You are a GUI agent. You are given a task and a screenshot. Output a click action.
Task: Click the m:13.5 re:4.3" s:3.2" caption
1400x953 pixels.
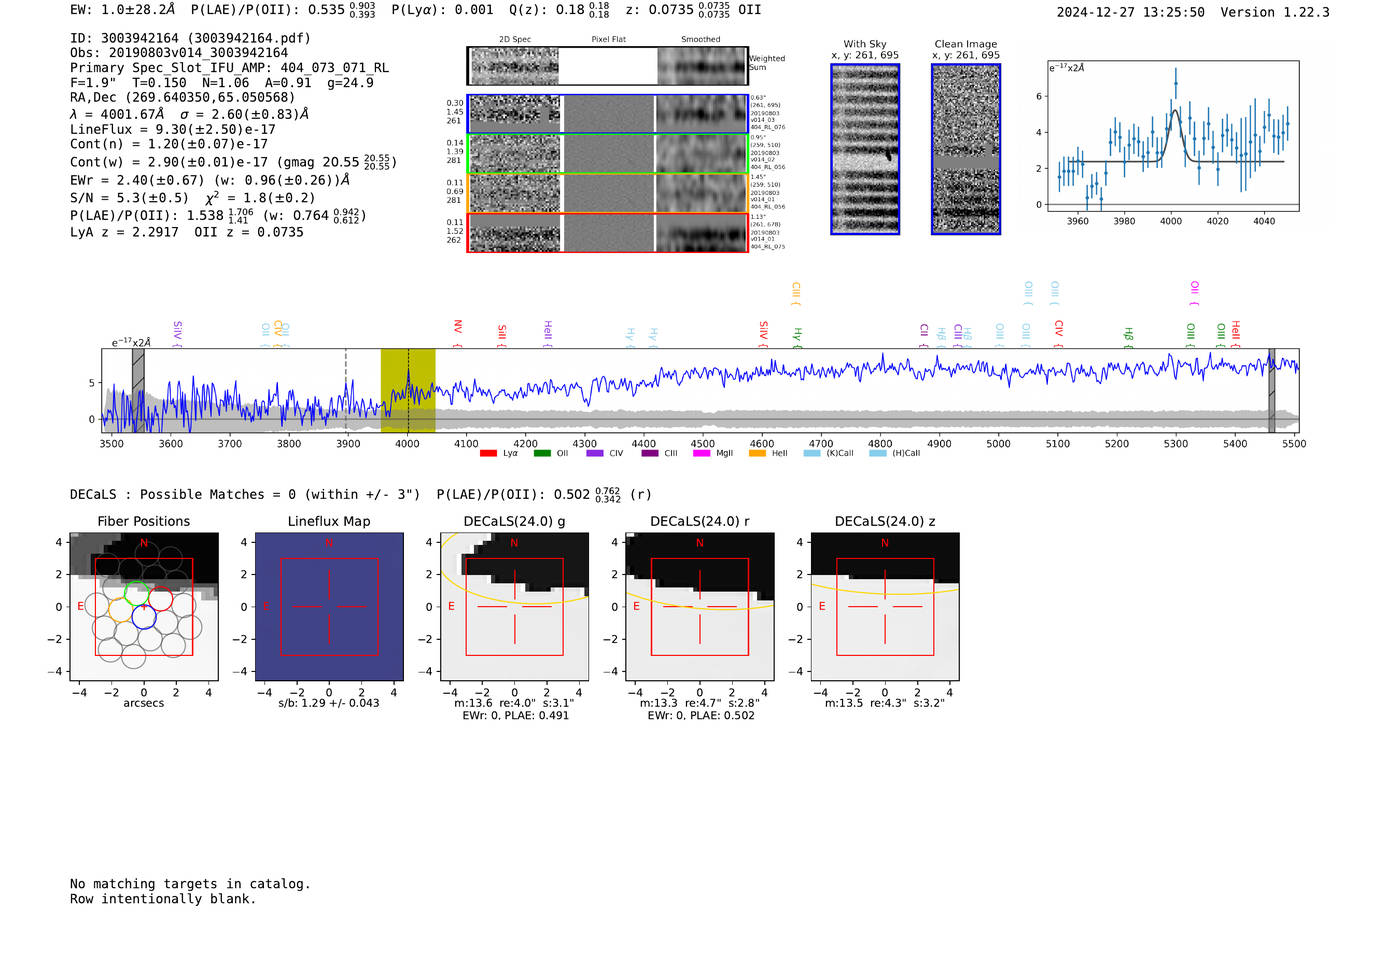885,703
